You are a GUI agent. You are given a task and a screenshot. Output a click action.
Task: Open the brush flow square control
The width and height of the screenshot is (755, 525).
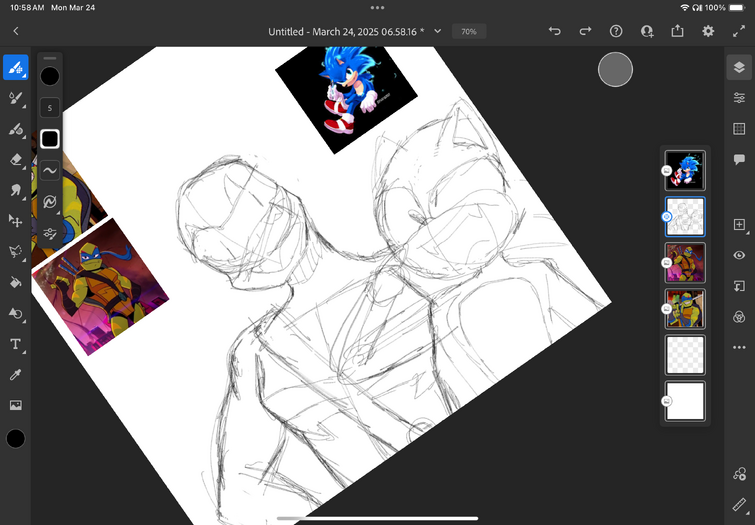50,139
